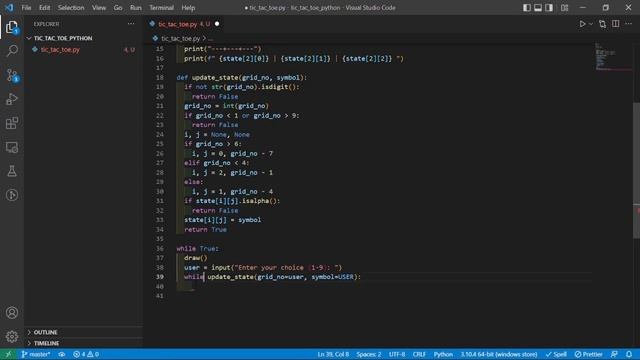The height and width of the screenshot is (360, 640).
Task: Open the breadcrumb ellipsis symbol item
Action: (x=210, y=38)
